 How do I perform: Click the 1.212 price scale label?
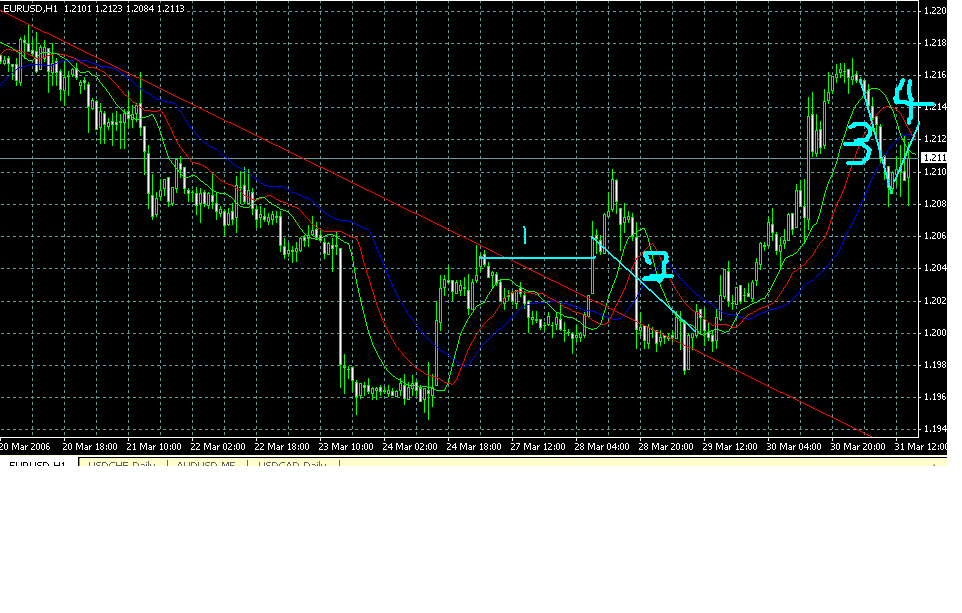(934, 139)
